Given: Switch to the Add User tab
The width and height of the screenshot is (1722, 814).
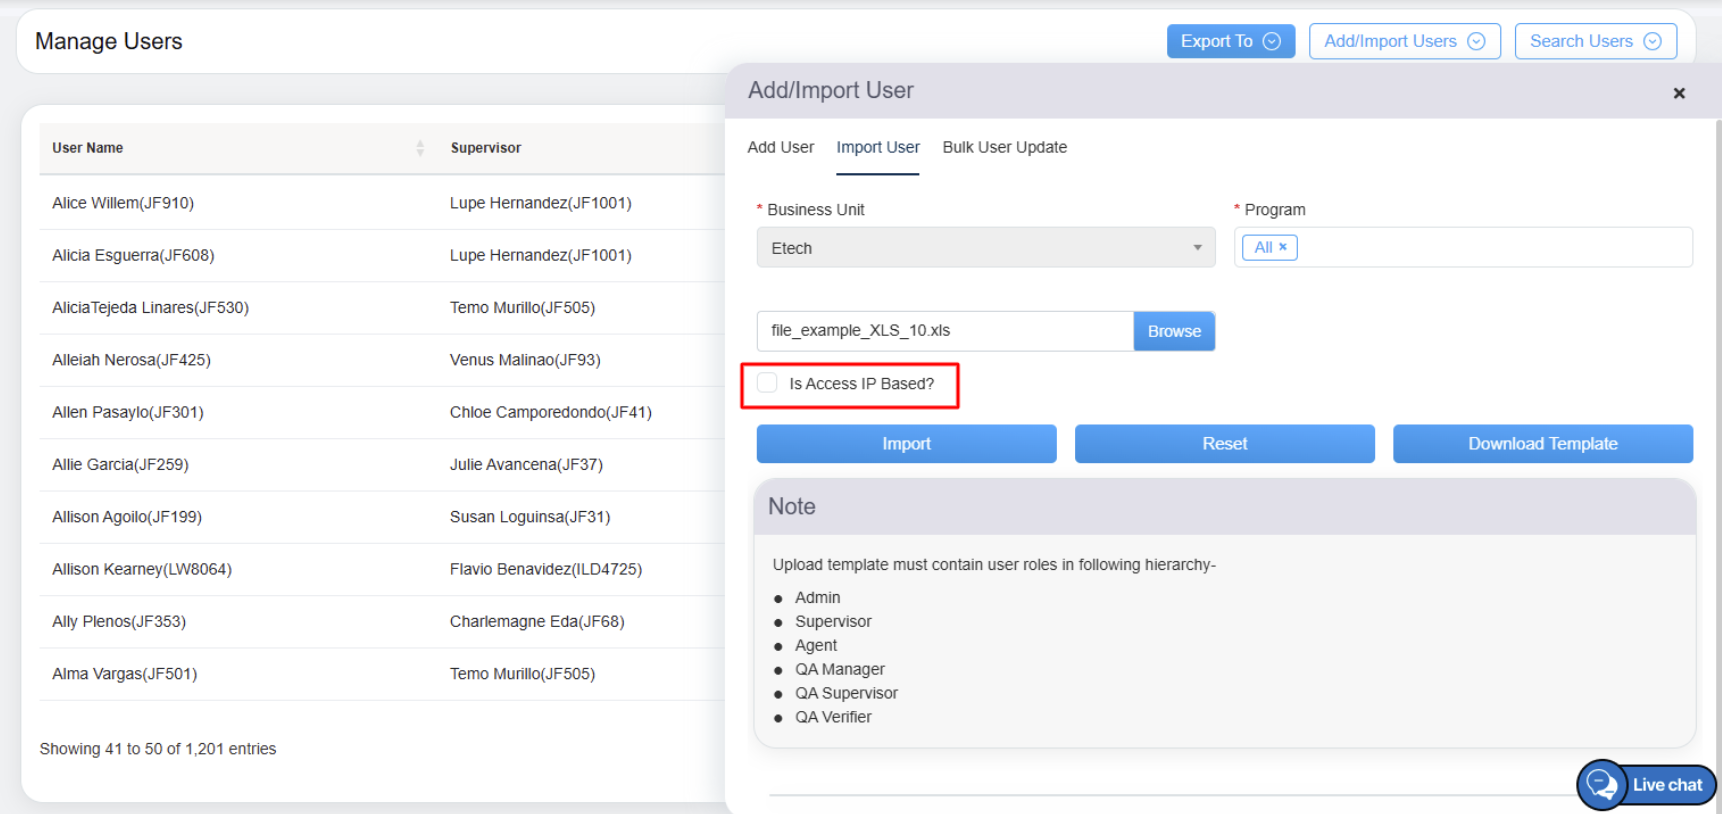Looking at the screenshot, I should pos(780,147).
